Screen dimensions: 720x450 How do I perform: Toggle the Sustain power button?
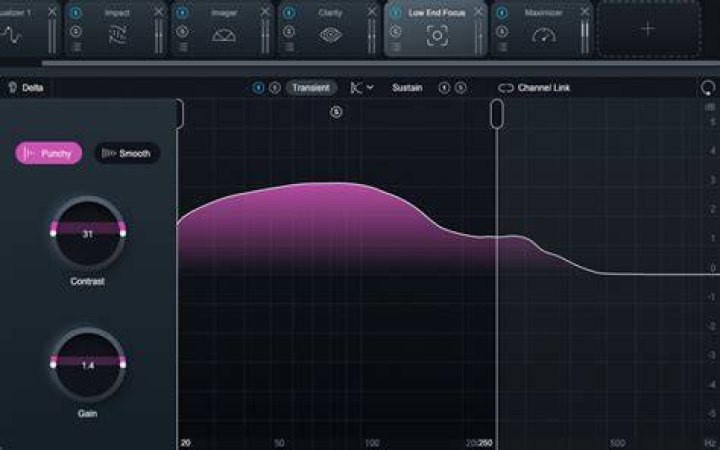(x=444, y=88)
